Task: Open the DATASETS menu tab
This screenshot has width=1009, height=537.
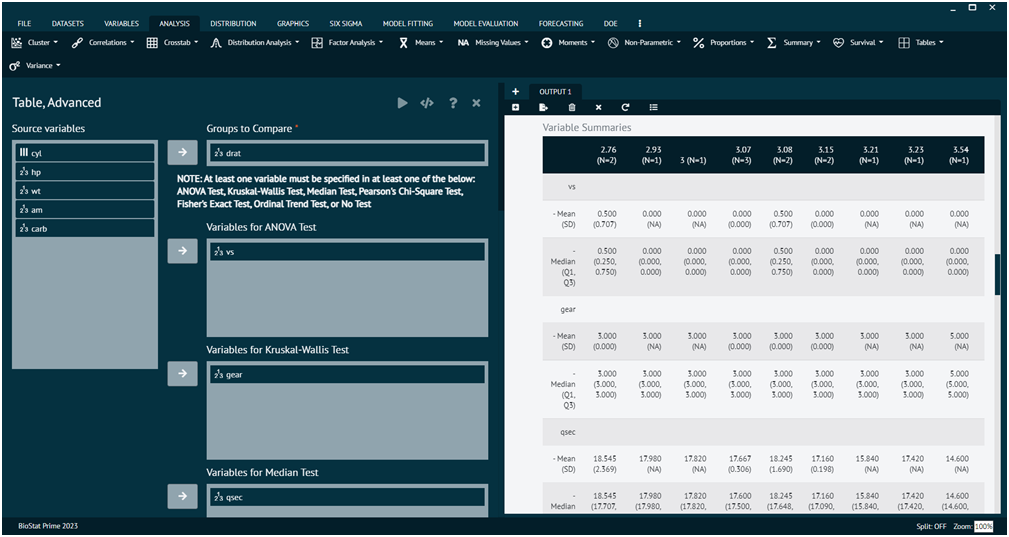Action: pyautogui.click(x=68, y=24)
